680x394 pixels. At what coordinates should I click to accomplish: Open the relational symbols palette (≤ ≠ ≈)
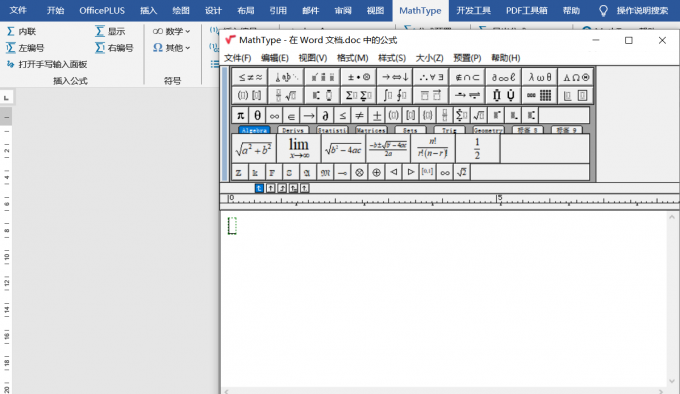pyautogui.click(x=250, y=77)
